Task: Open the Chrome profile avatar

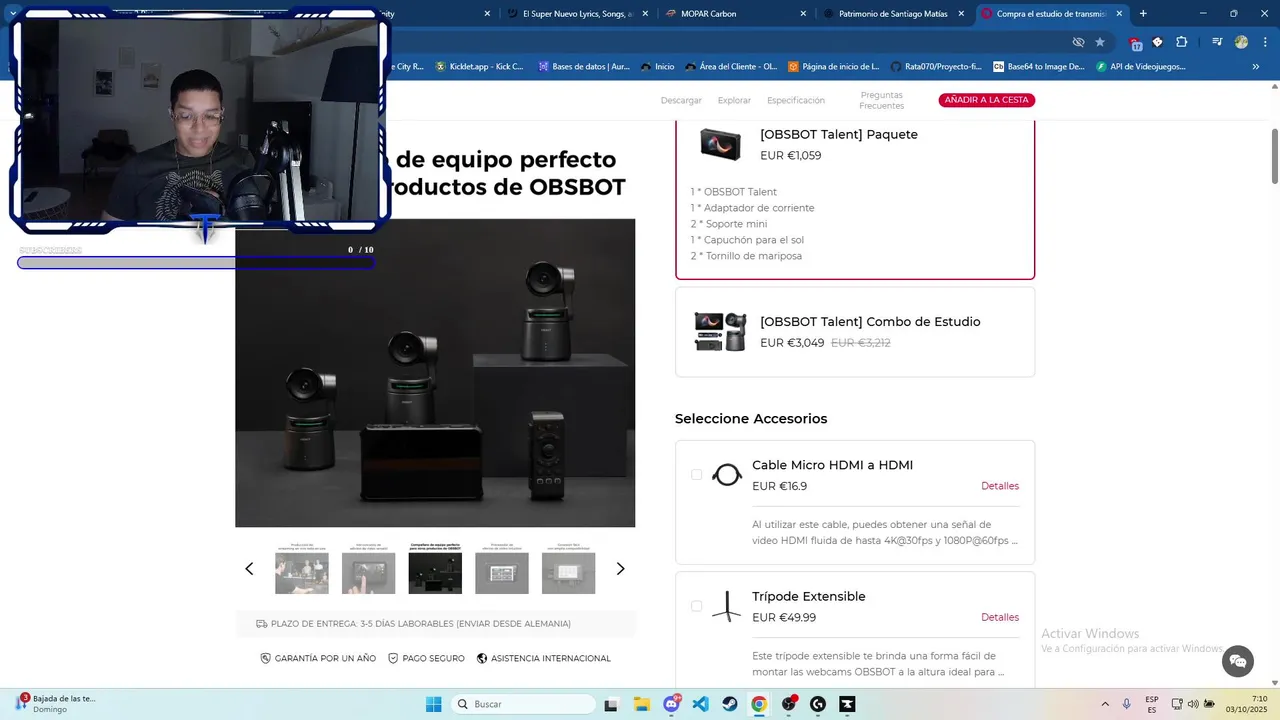Action: tap(1241, 42)
